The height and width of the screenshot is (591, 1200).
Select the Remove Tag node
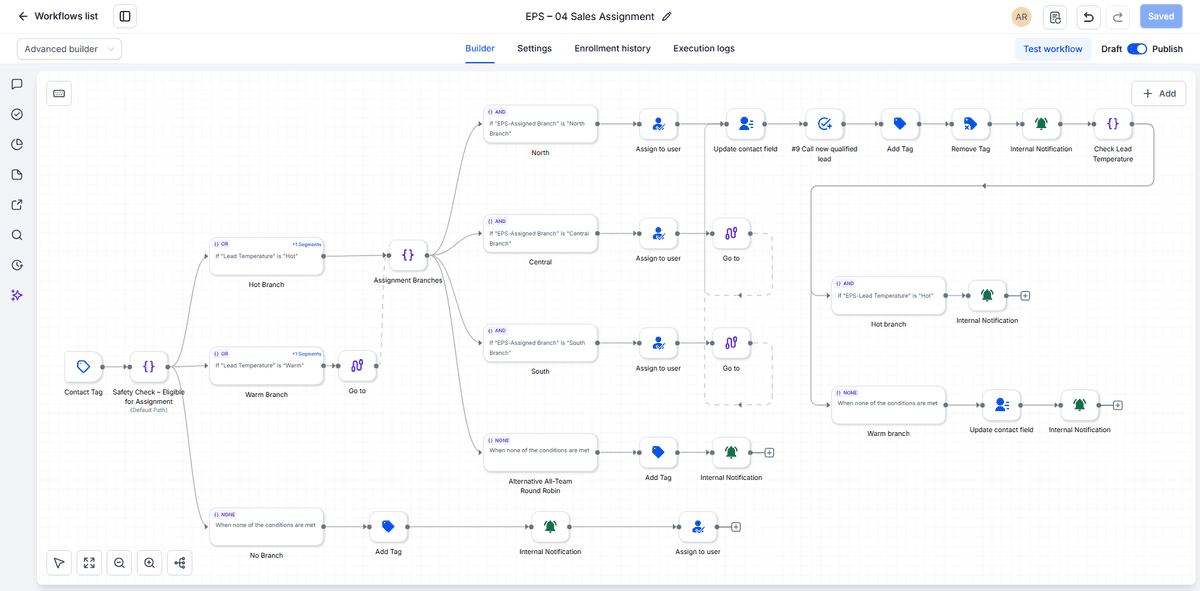(x=970, y=125)
